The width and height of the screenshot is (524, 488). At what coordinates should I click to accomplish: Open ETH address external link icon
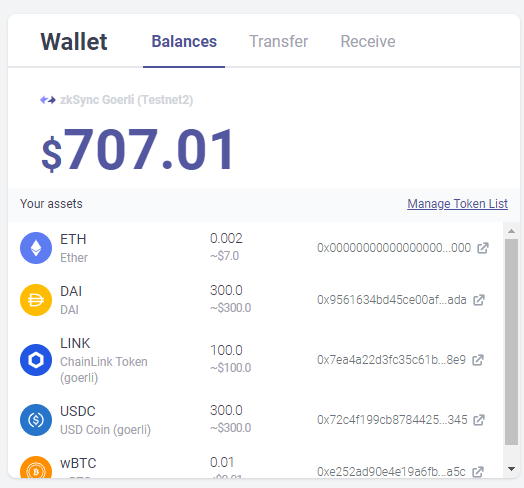click(483, 248)
